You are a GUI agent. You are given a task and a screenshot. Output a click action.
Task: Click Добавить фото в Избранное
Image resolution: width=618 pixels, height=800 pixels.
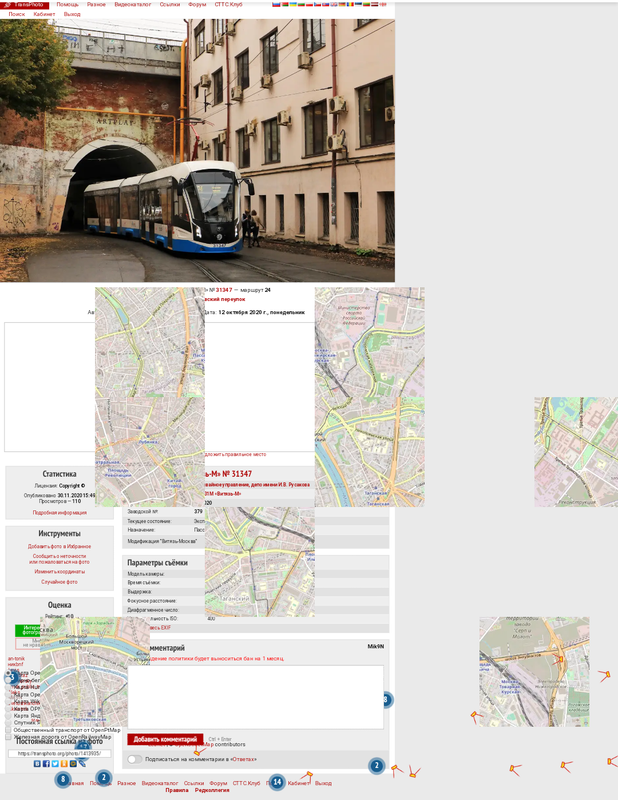click(x=59, y=546)
